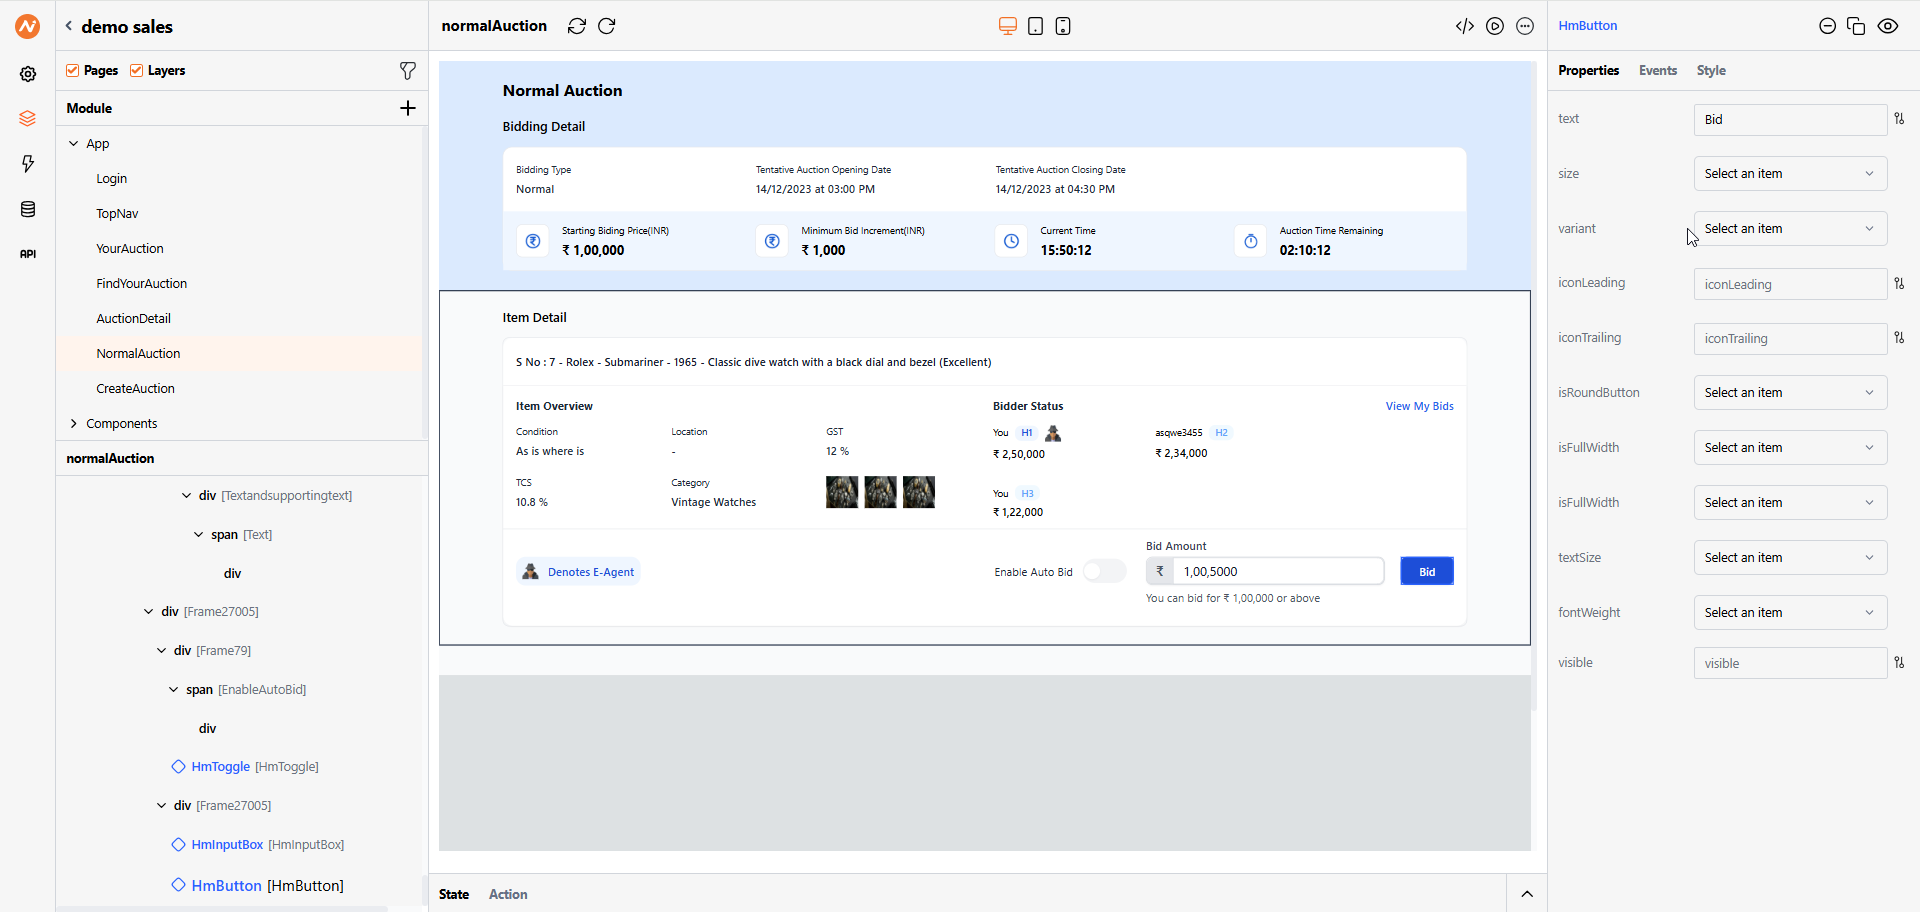The height and width of the screenshot is (912, 1920).
Task: Switch to the Events tab for HmButton
Action: (x=1657, y=70)
